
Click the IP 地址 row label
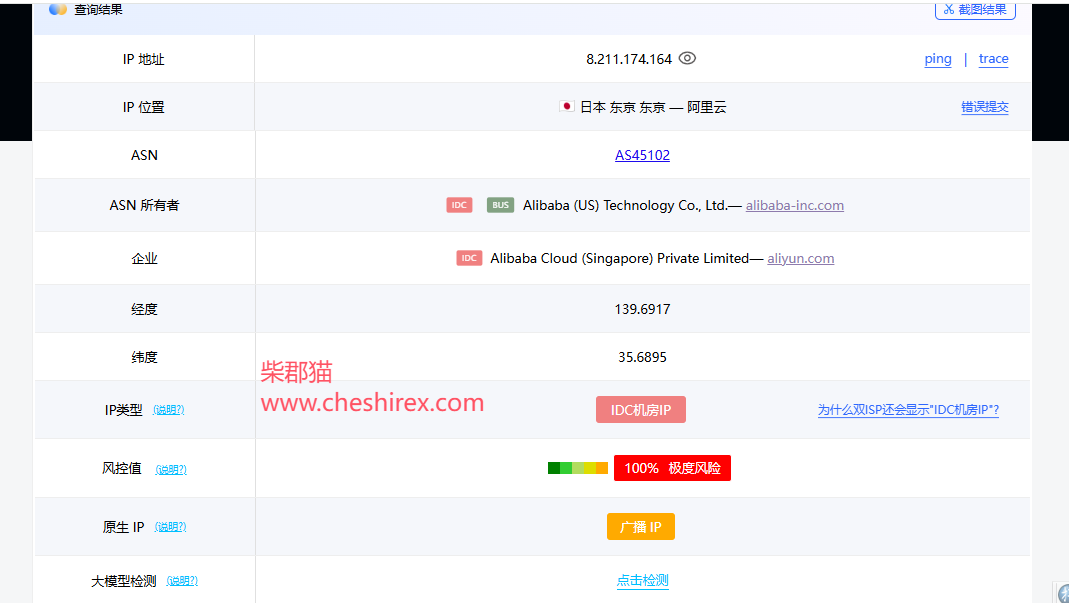click(x=144, y=59)
